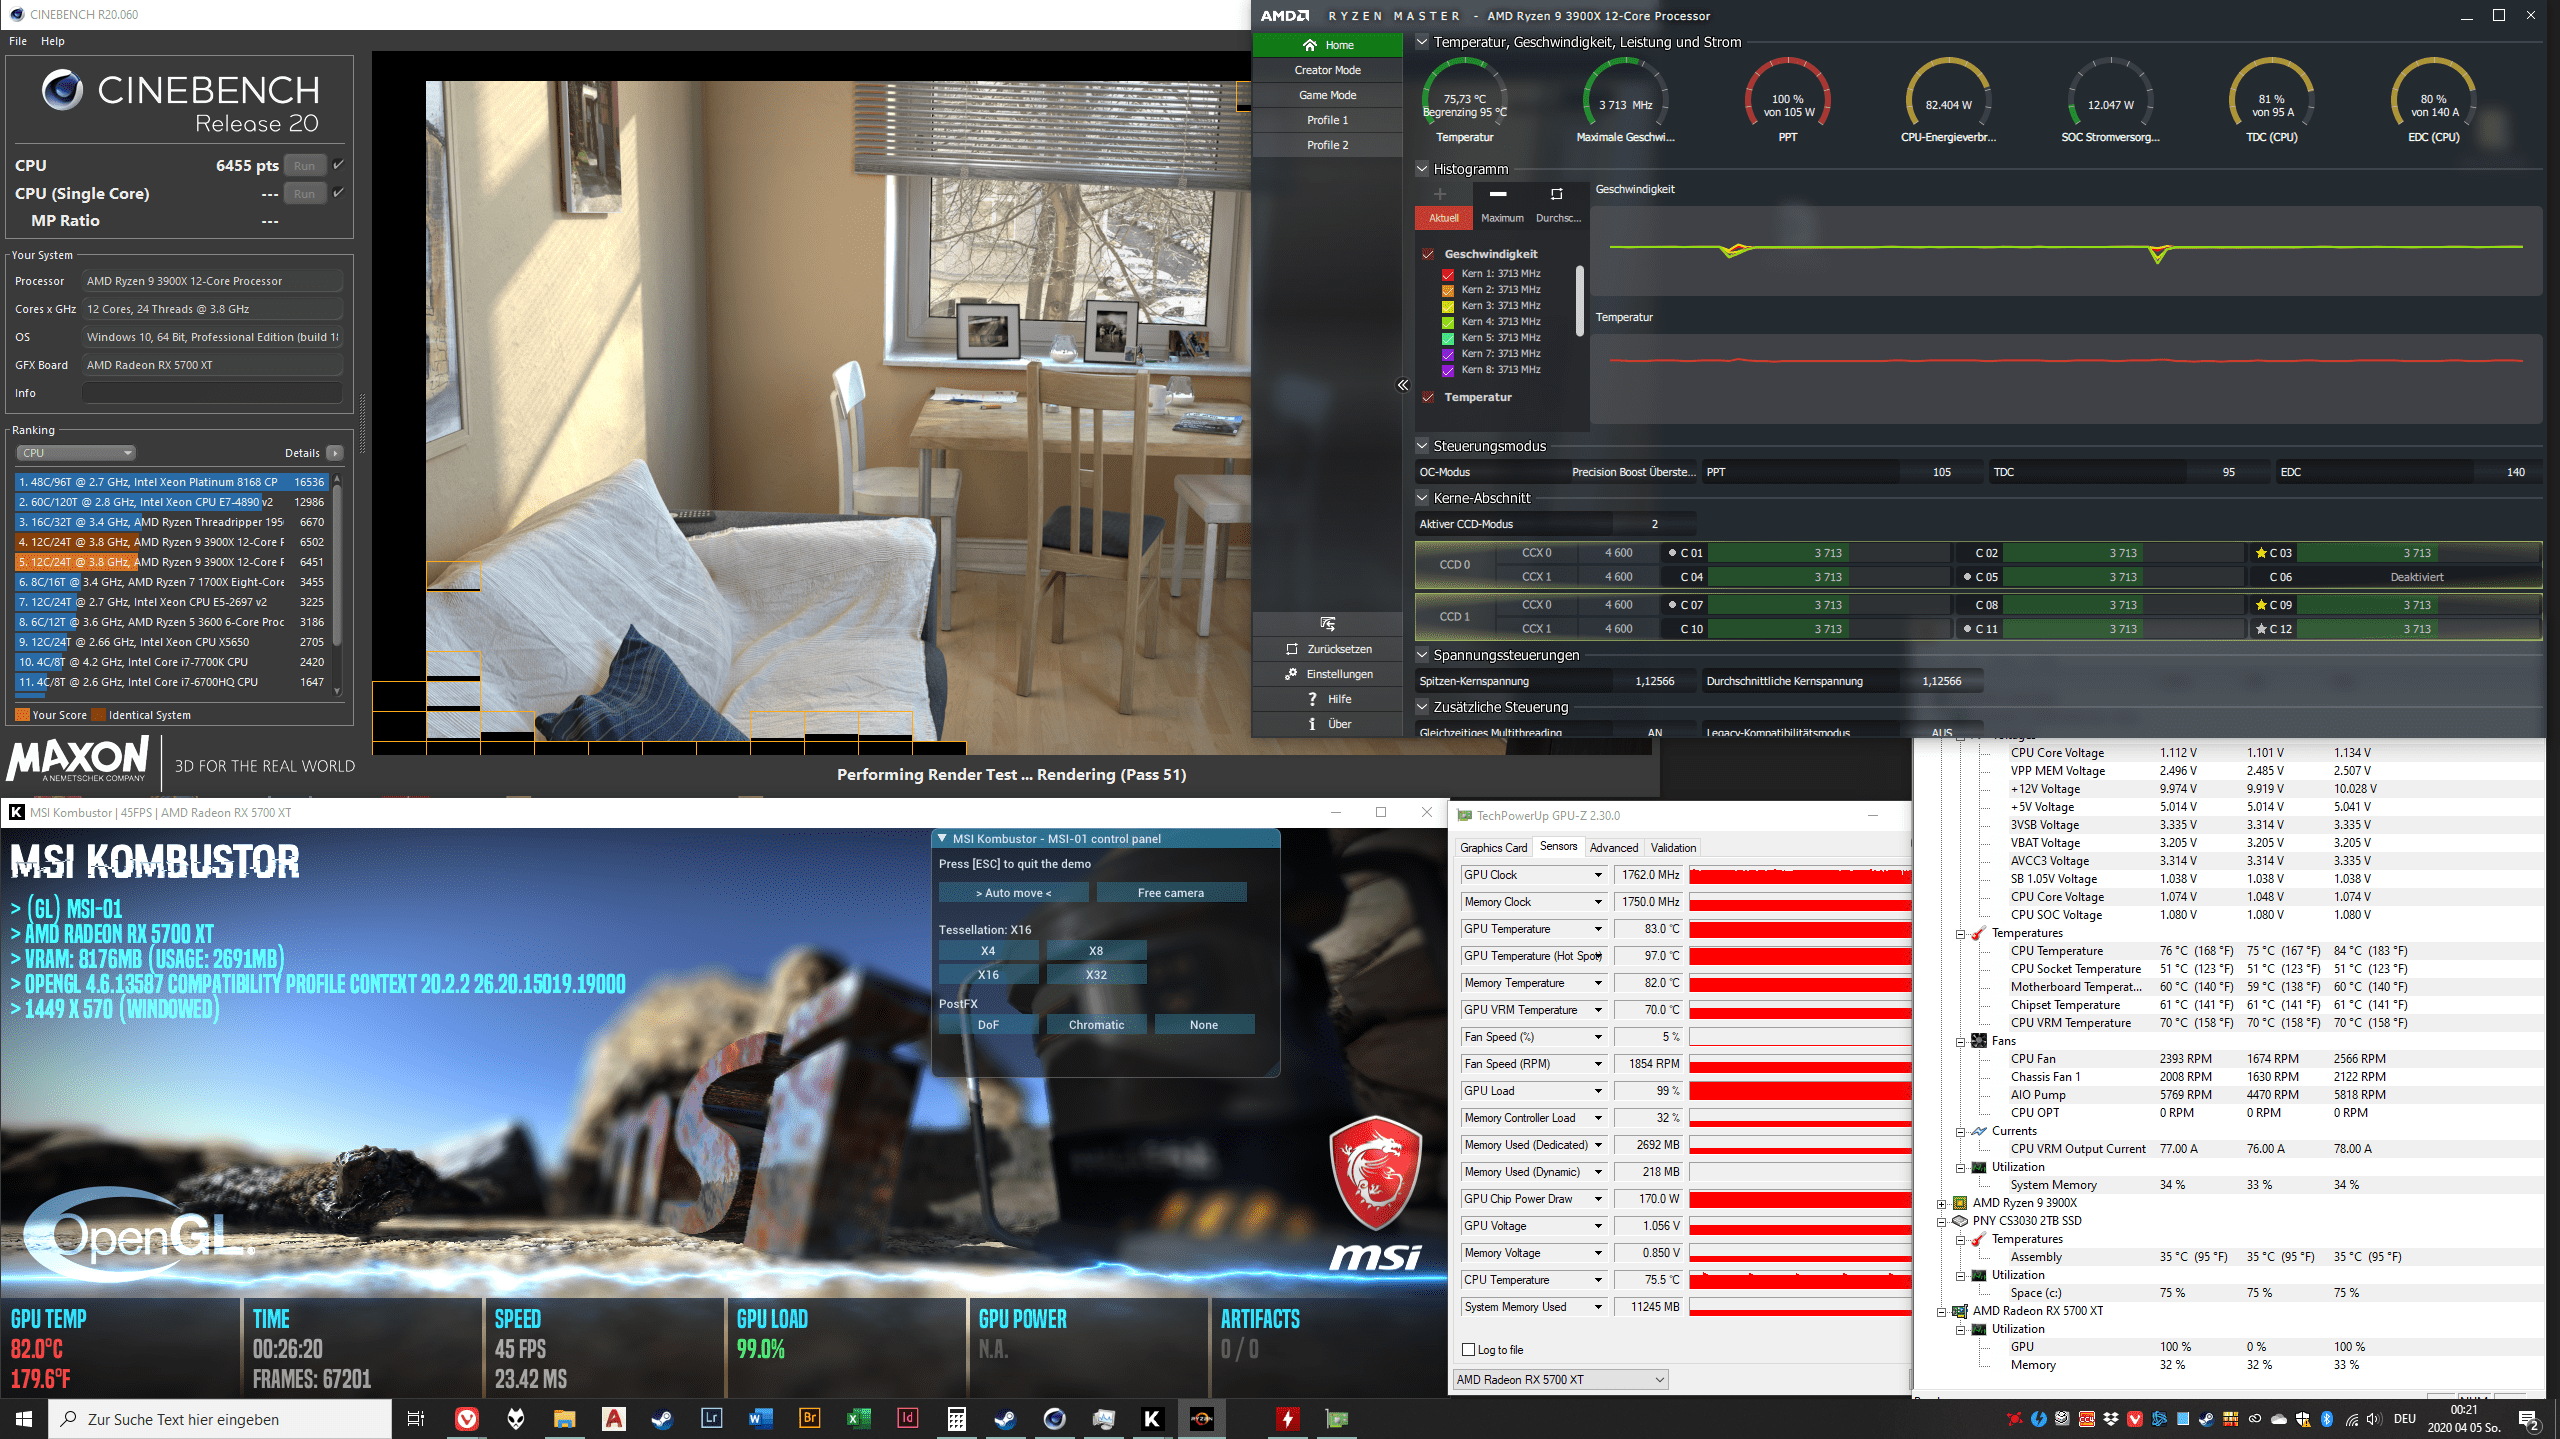Collapse the Steuerungsmodus section
This screenshot has width=2560, height=1439.
1422,446
